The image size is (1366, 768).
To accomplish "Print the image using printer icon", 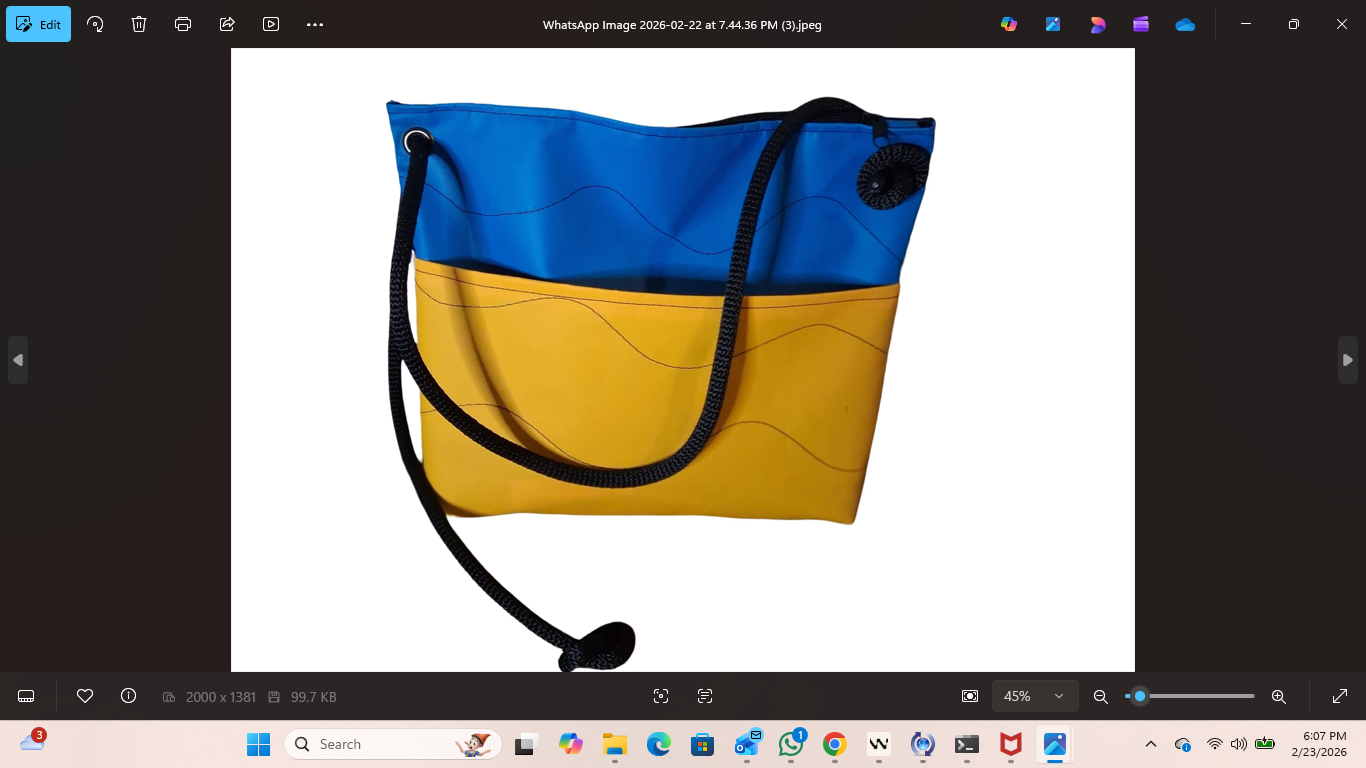I will [183, 24].
